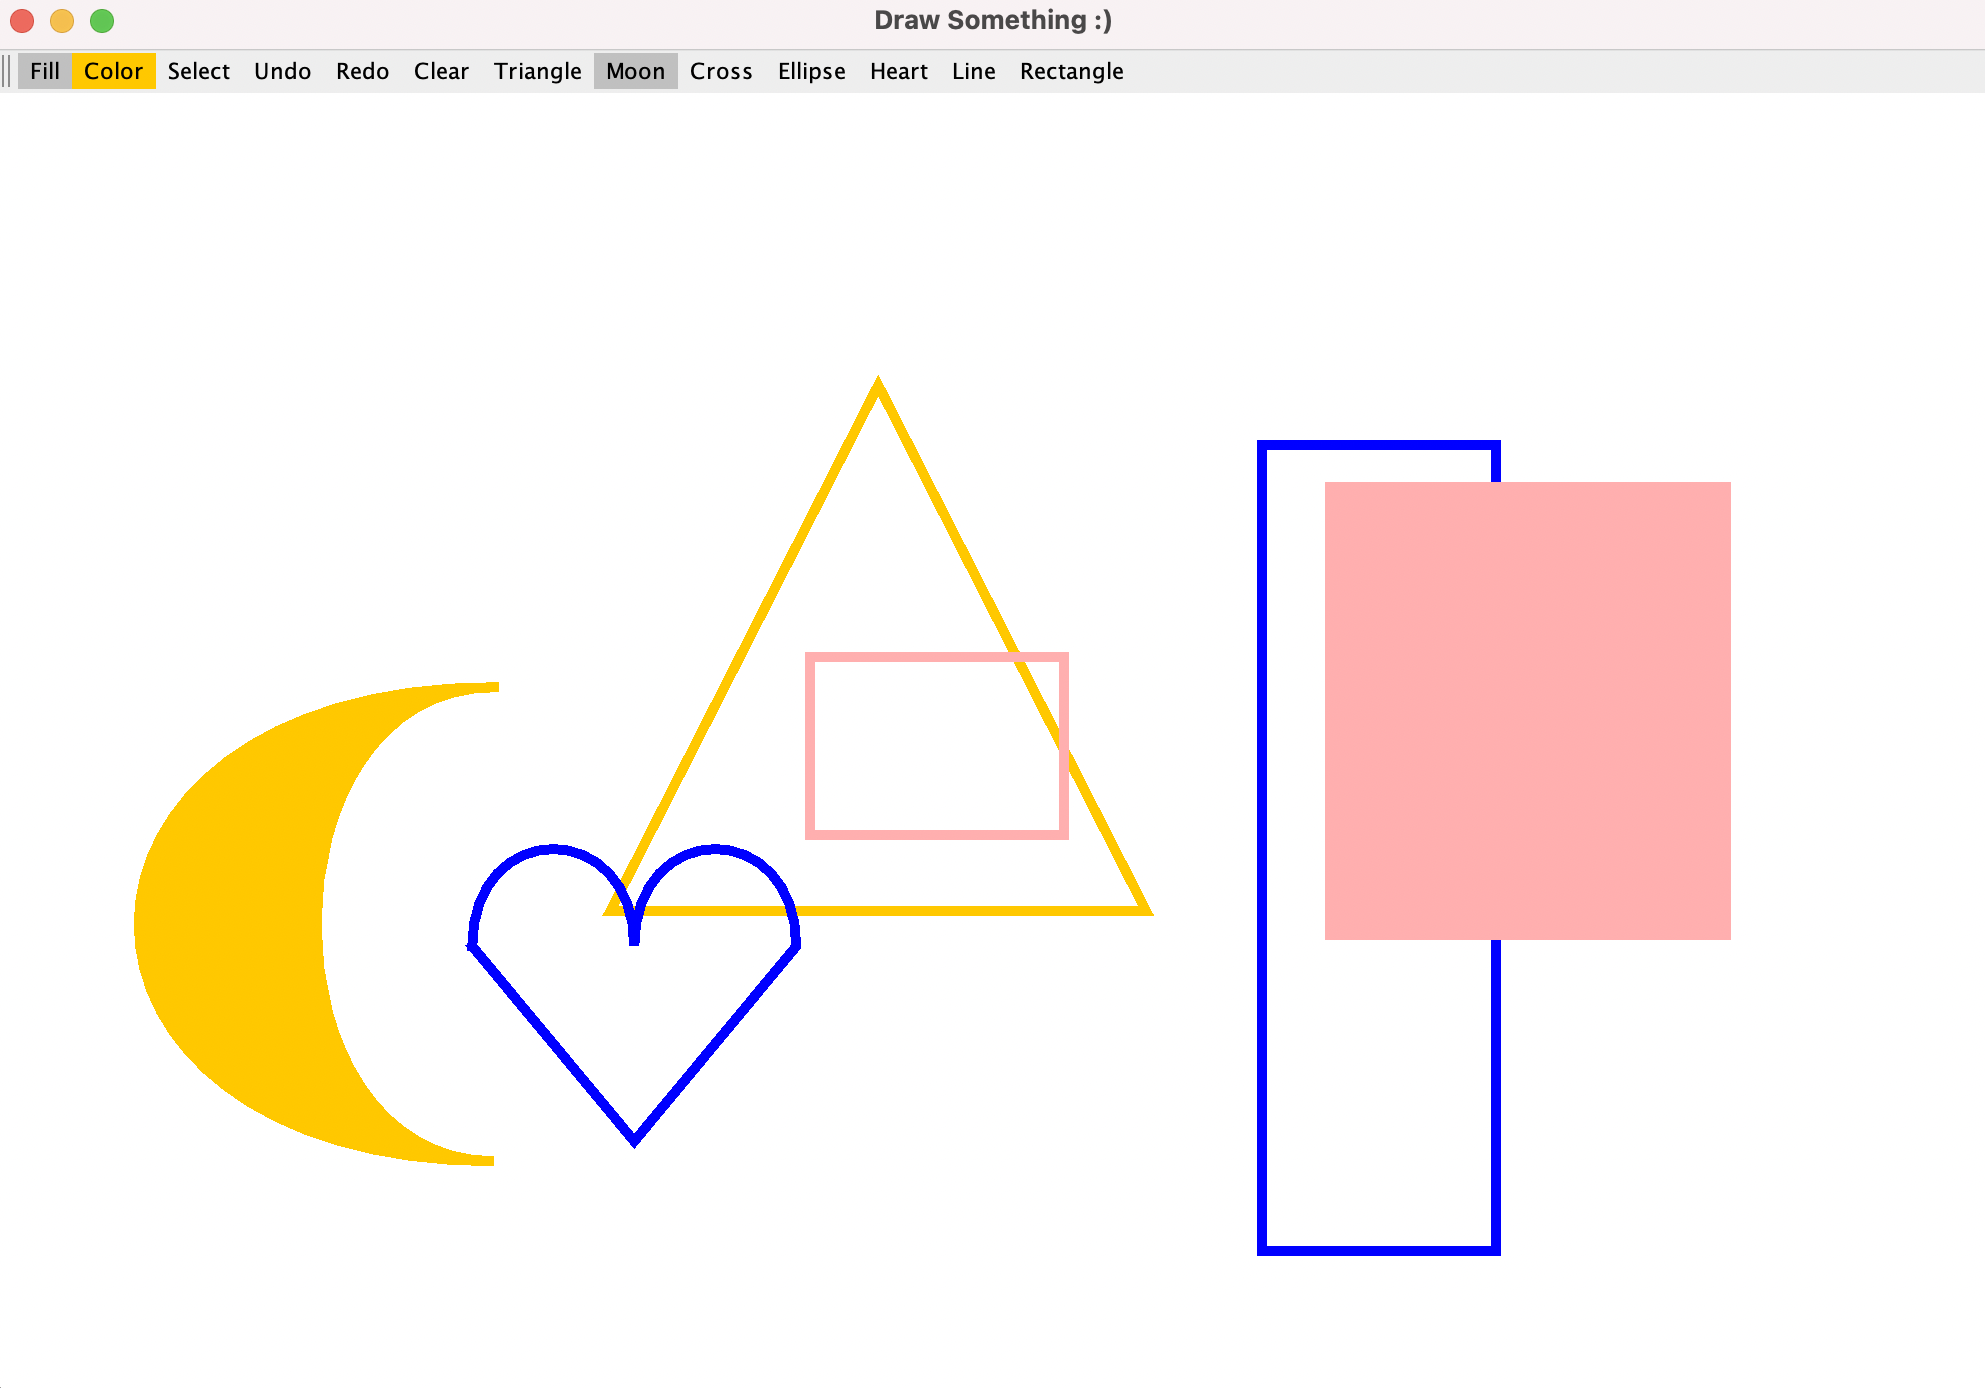1985x1388 pixels.
Task: Clear the drawing canvas
Action: click(x=441, y=71)
